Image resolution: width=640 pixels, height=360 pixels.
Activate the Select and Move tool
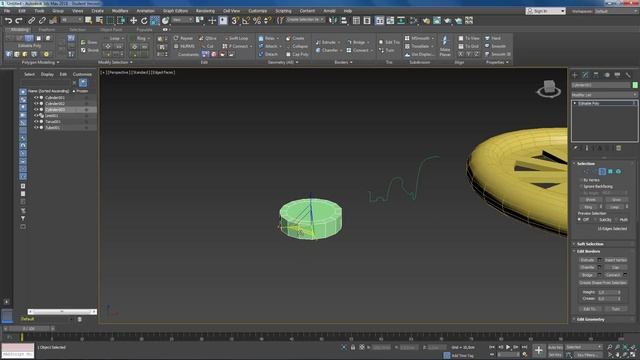coord(133,20)
